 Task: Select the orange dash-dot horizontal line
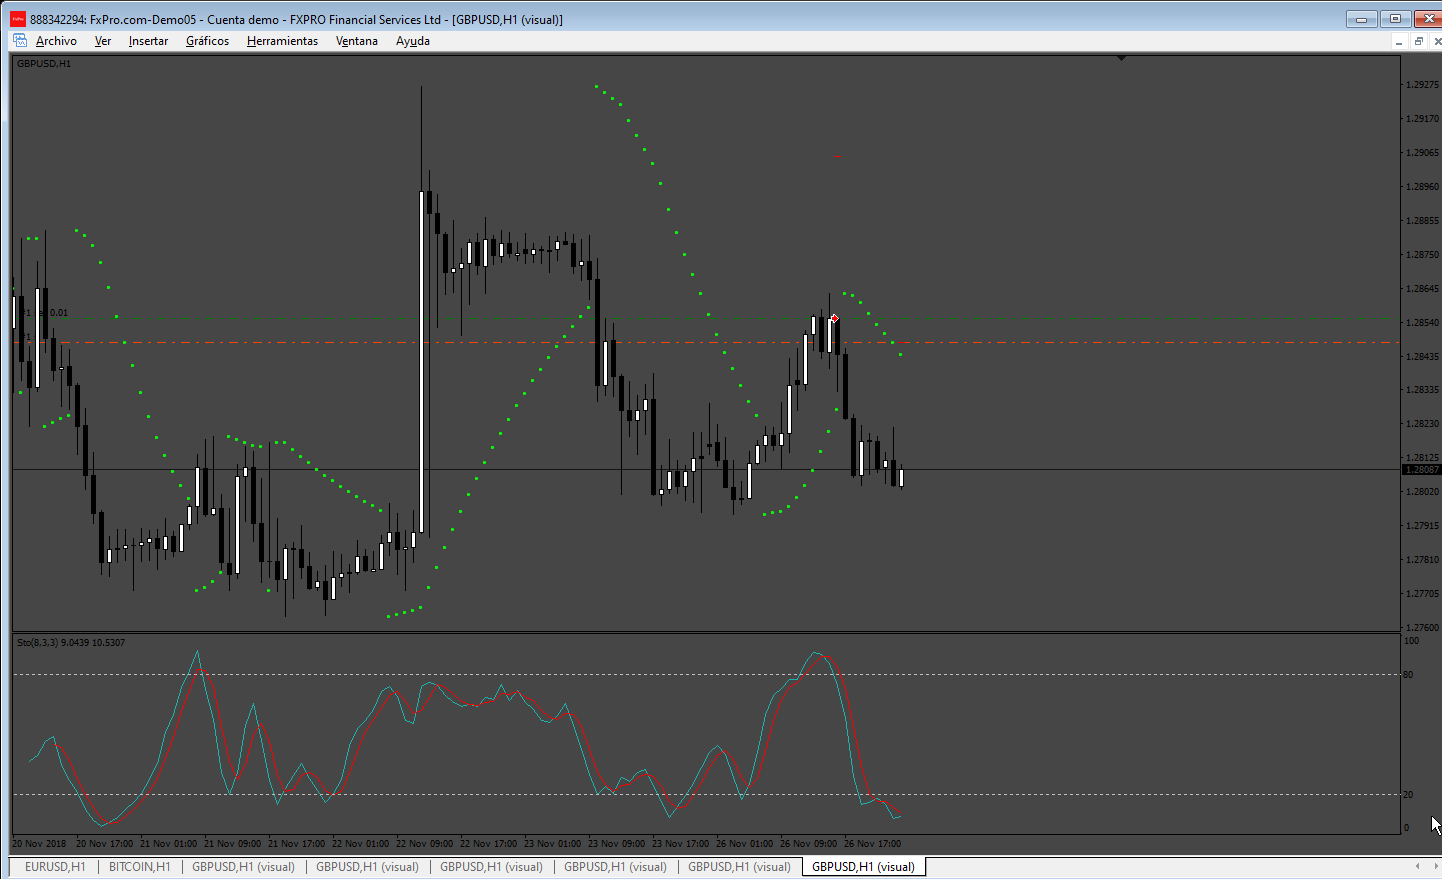tap(706, 342)
